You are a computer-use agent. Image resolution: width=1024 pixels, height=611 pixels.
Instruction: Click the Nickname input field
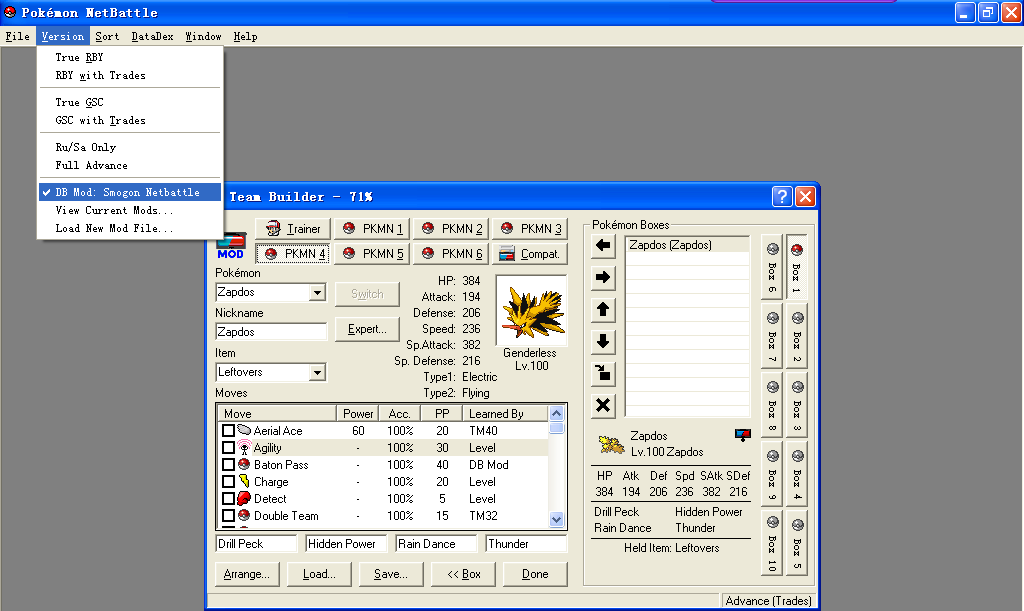tap(271, 332)
